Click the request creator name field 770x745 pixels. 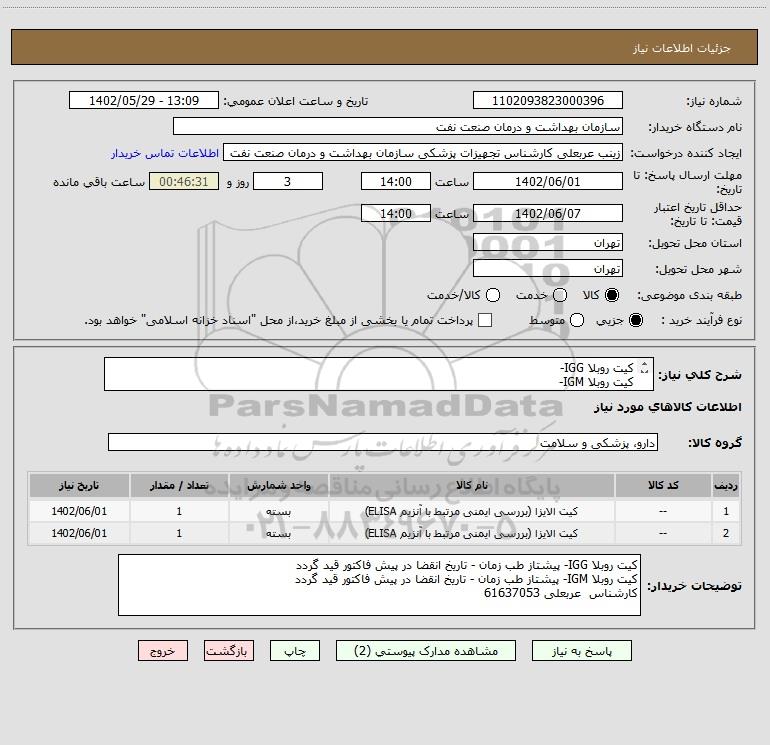click(x=423, y=153)
